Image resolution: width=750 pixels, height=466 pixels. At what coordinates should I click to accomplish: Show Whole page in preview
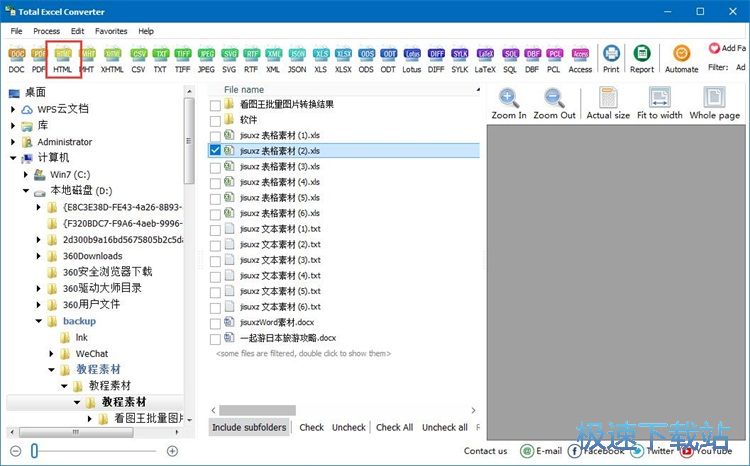coord(715,103)
